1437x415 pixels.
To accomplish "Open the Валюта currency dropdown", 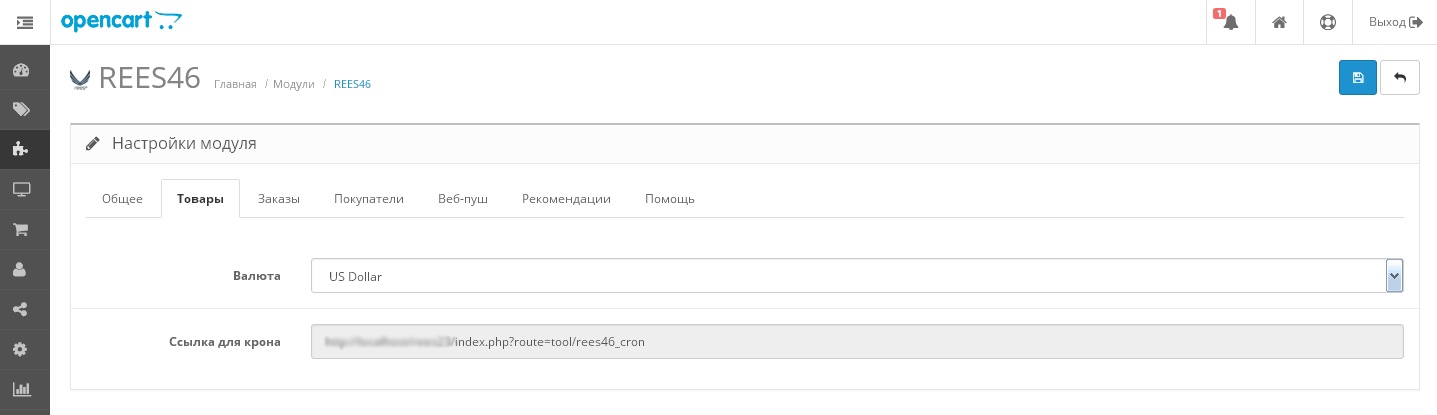I will 857,276.
